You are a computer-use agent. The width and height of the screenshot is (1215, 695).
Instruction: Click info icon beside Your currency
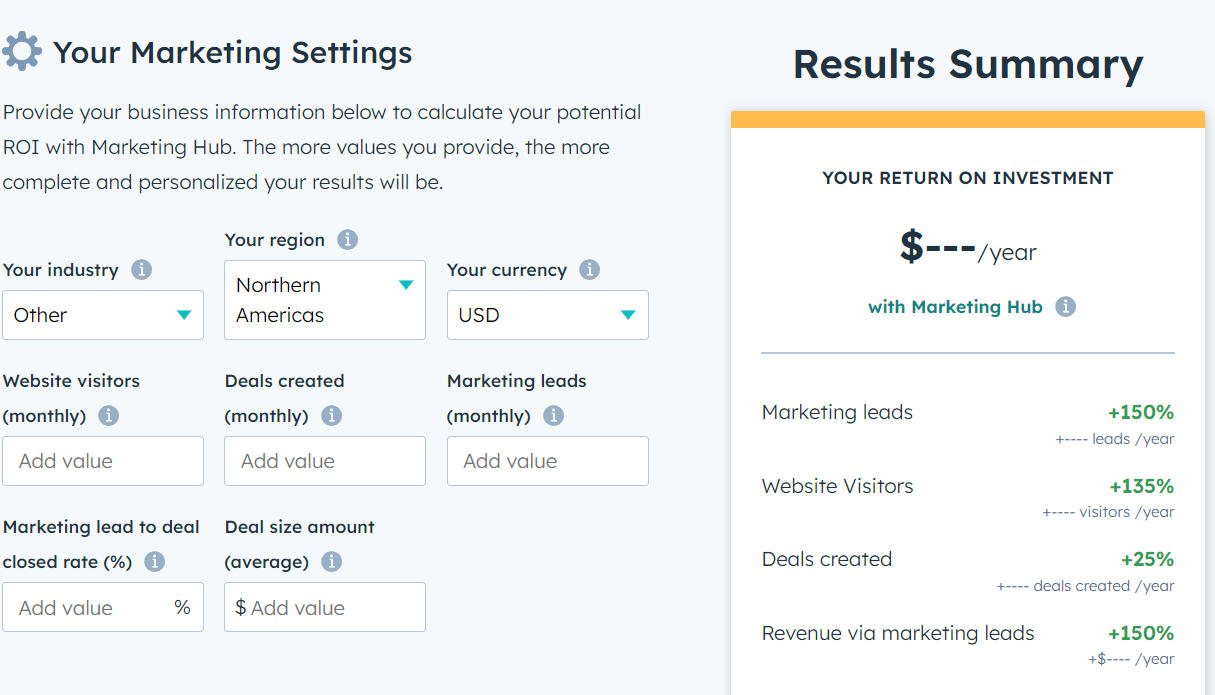(590, 270)
